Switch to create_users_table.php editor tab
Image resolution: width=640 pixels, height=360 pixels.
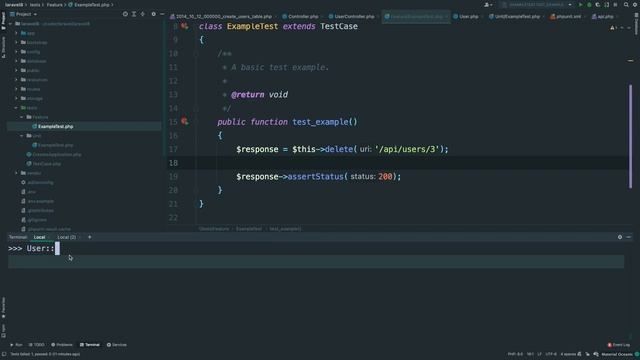pyautogui.click(x=221, y=17)
